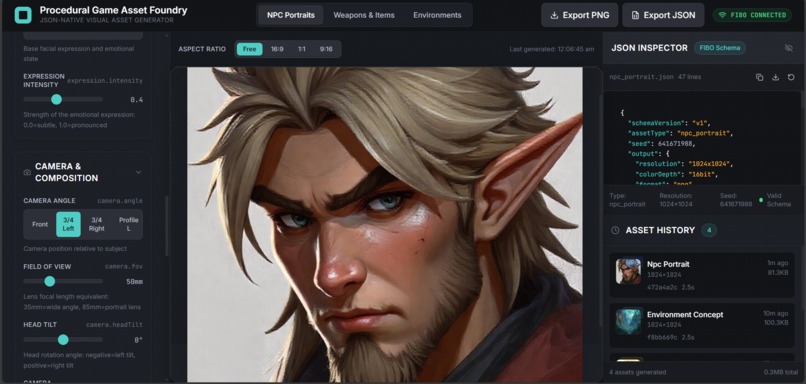Viewport: 806px width, 384px height.
Task: Select the Free aspect ratio
Action: pos(249,49)
